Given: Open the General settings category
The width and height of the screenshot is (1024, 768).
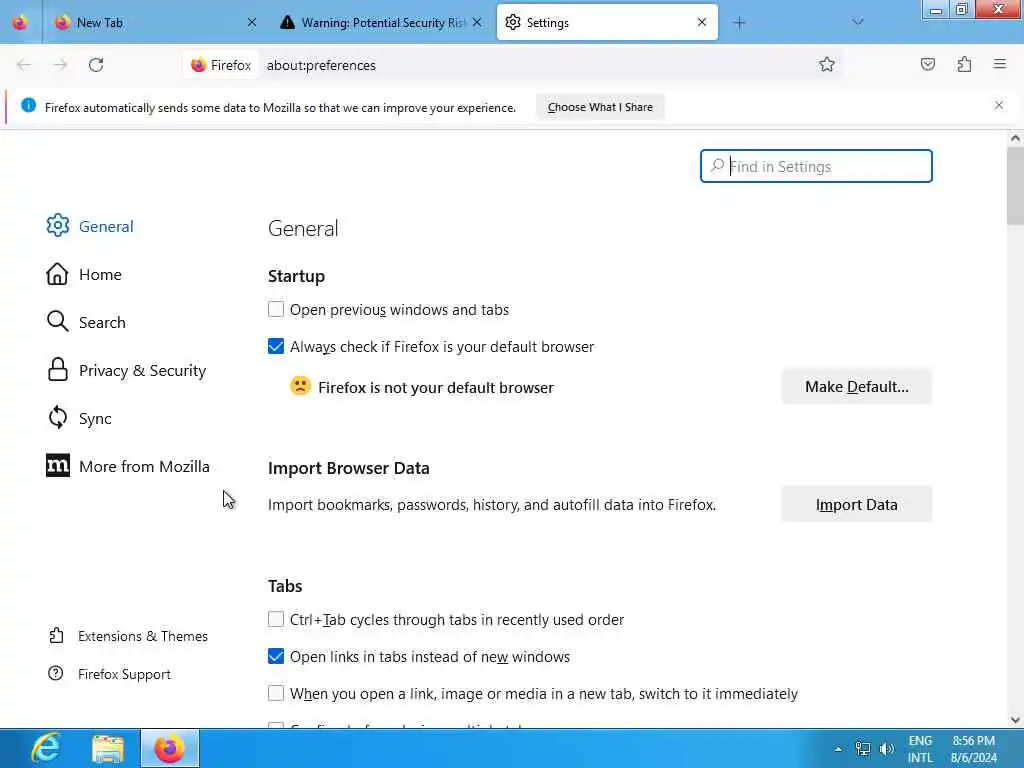Looking at the screenshot, I should 90,226.
